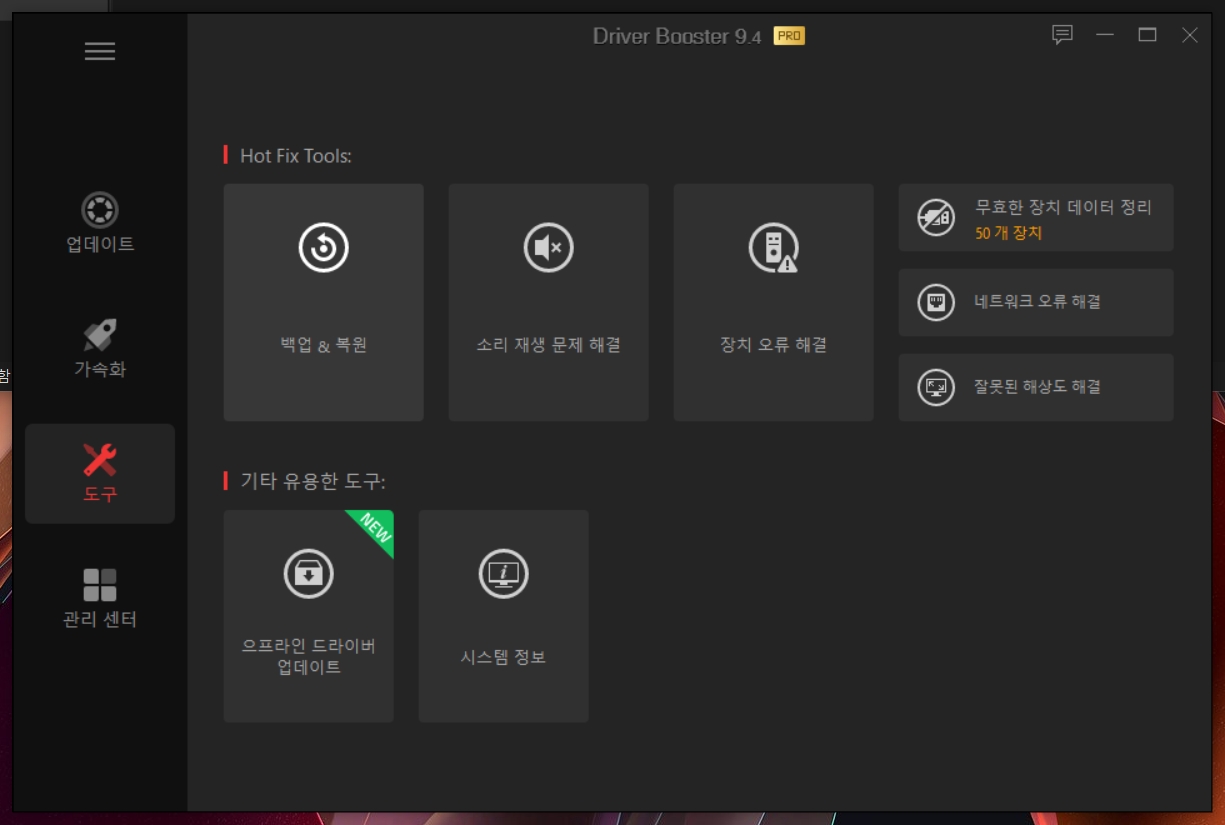The height and width of the screenshot is (825, 1225).
Task: Click the invalid device data cleanup icon
Action: 936,217
